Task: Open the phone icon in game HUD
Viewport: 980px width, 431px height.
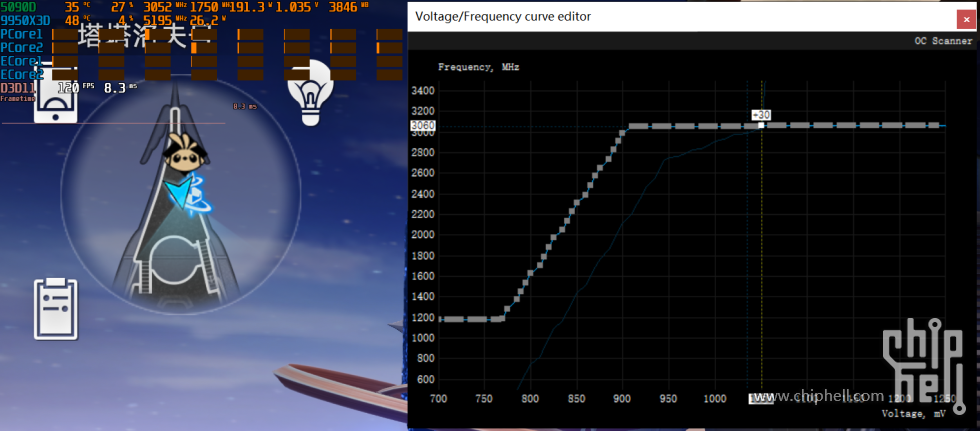Action: coord(56,94)
